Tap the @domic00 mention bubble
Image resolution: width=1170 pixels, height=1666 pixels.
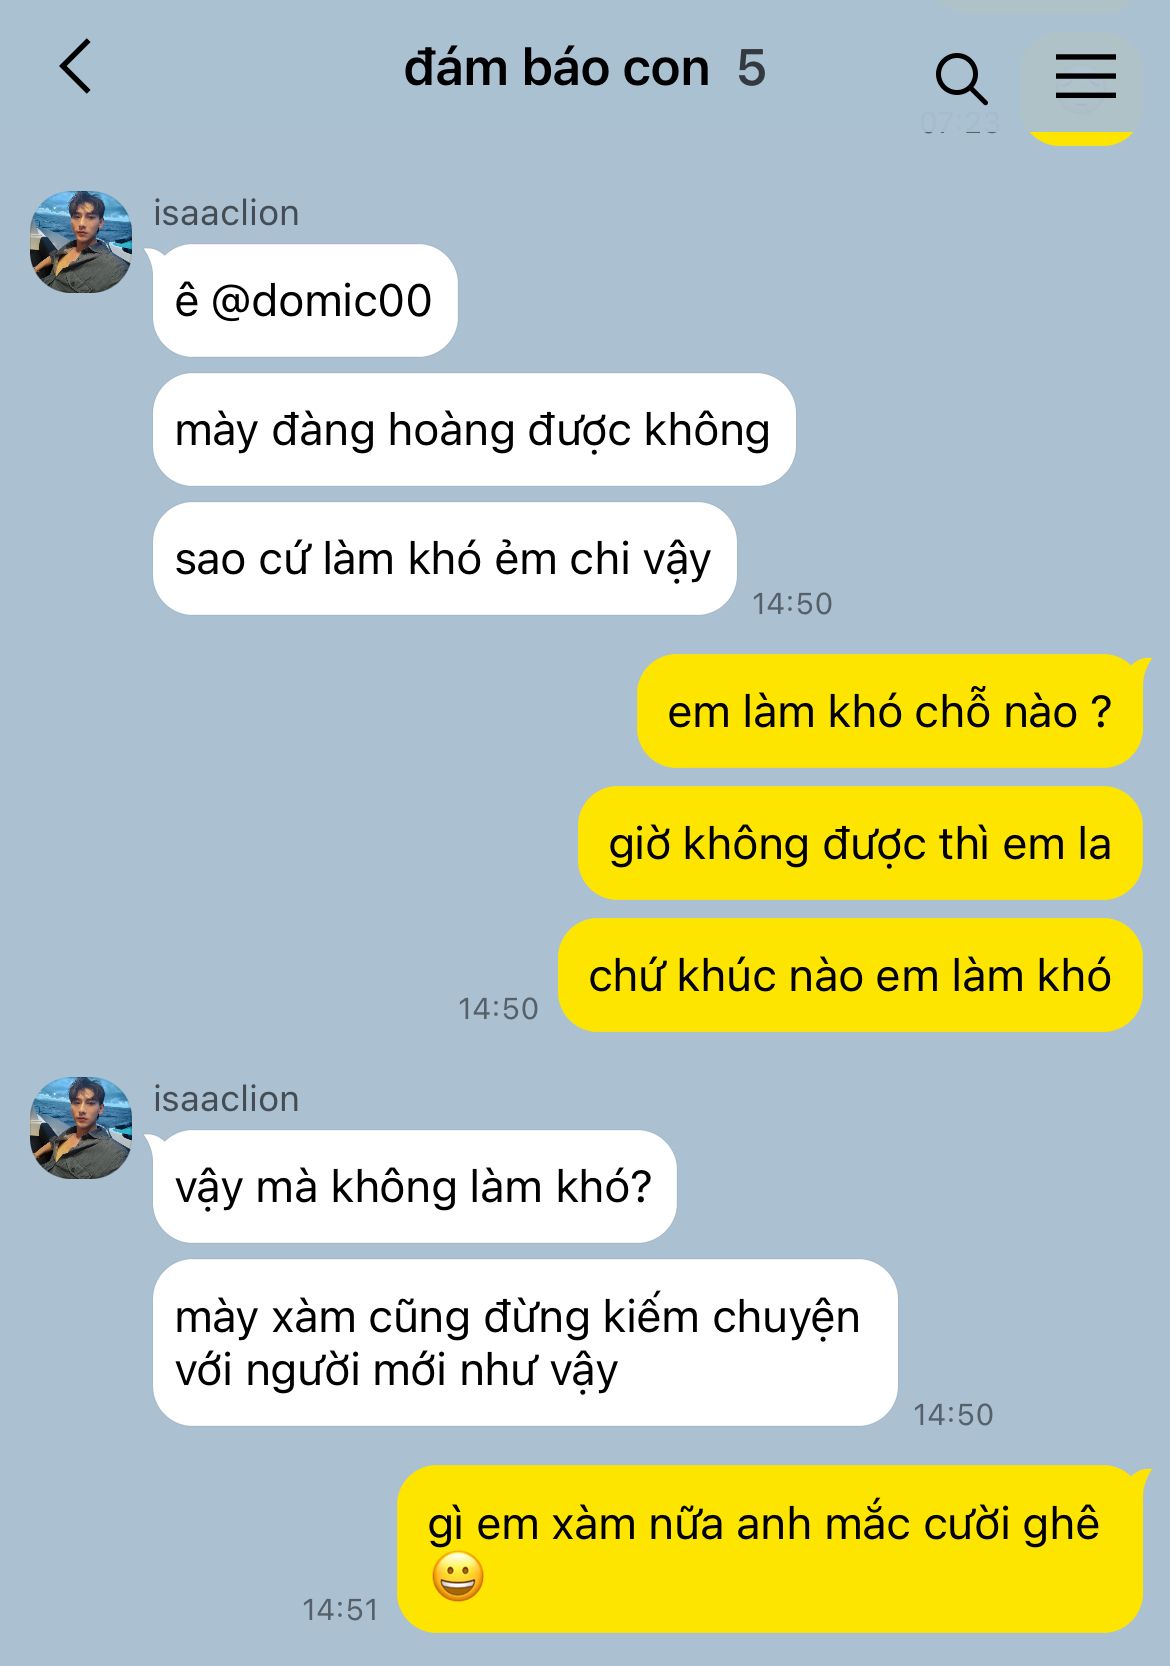(x=305, y=300)
